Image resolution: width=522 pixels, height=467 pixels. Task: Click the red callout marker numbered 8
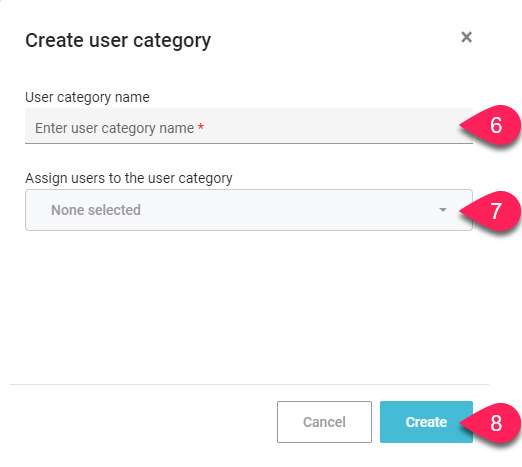pos(491,423)
